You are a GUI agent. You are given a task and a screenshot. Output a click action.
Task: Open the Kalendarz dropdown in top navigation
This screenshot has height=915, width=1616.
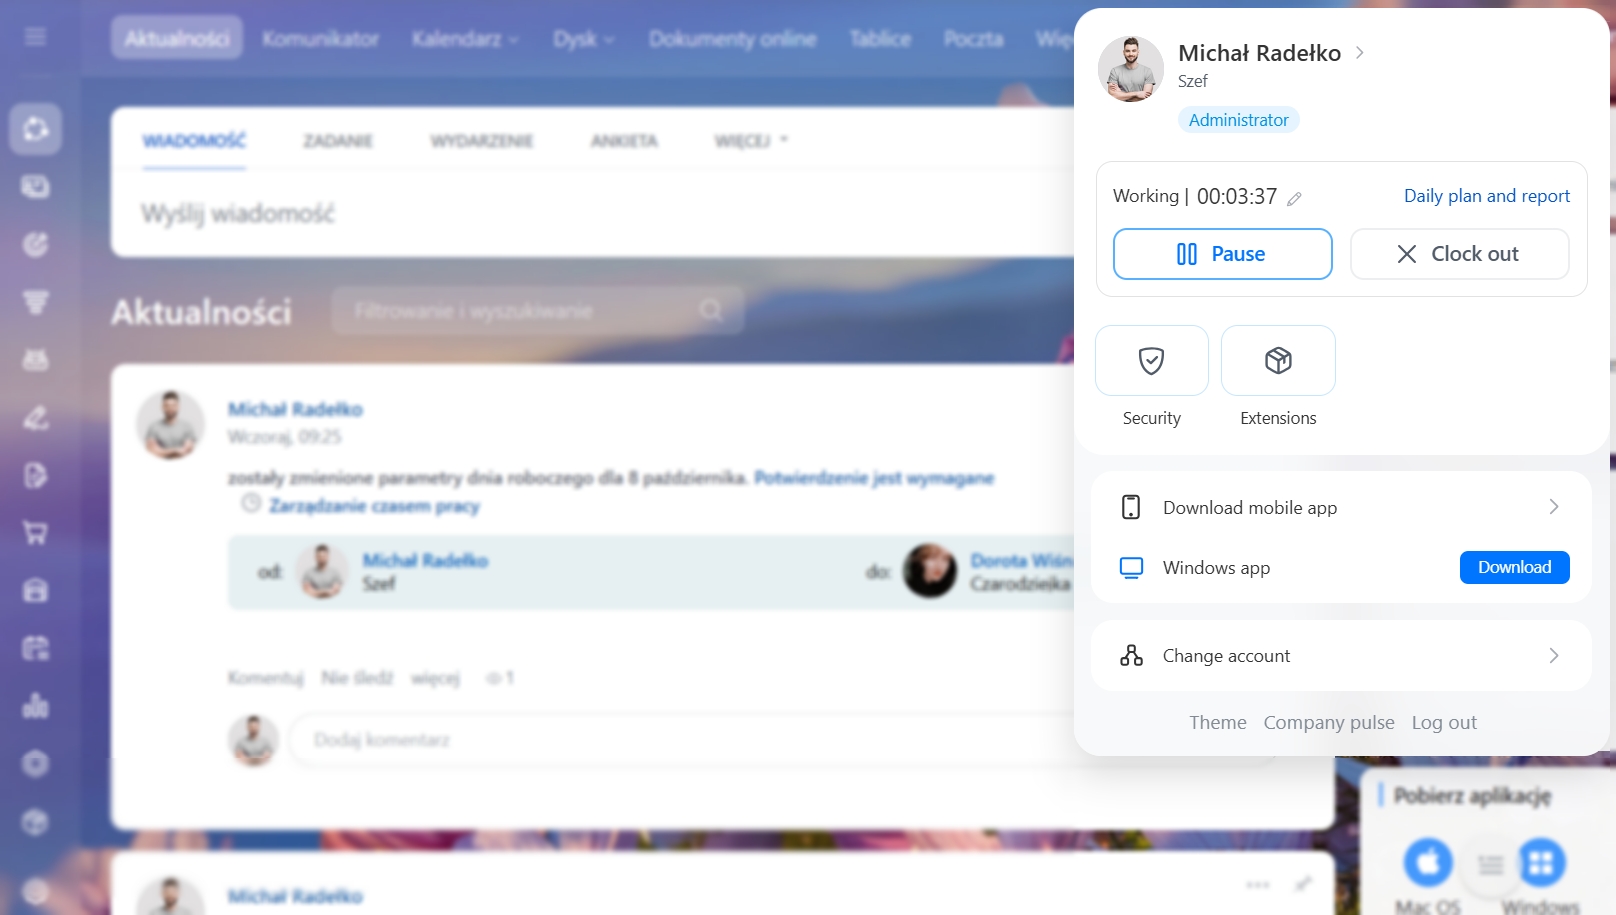pos(465,39)
